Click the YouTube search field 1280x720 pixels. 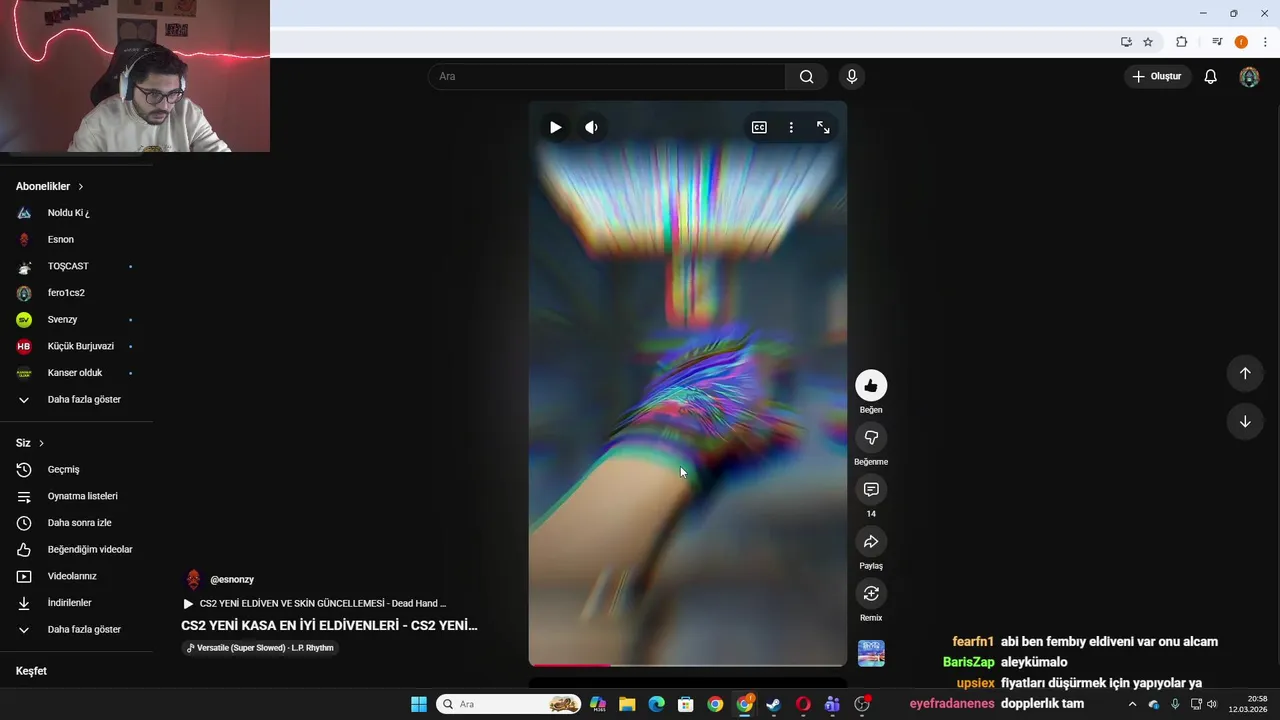click(x=607, y=76)
